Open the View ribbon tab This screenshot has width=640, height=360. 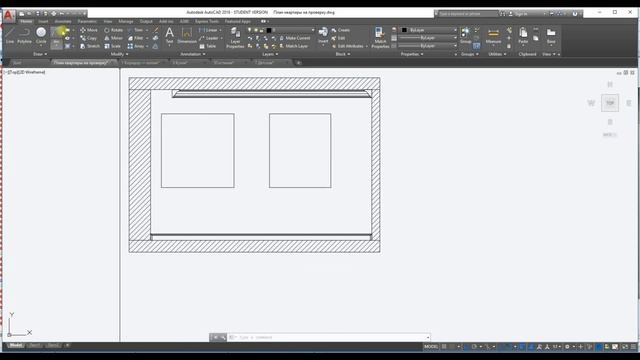pos(108,21)
